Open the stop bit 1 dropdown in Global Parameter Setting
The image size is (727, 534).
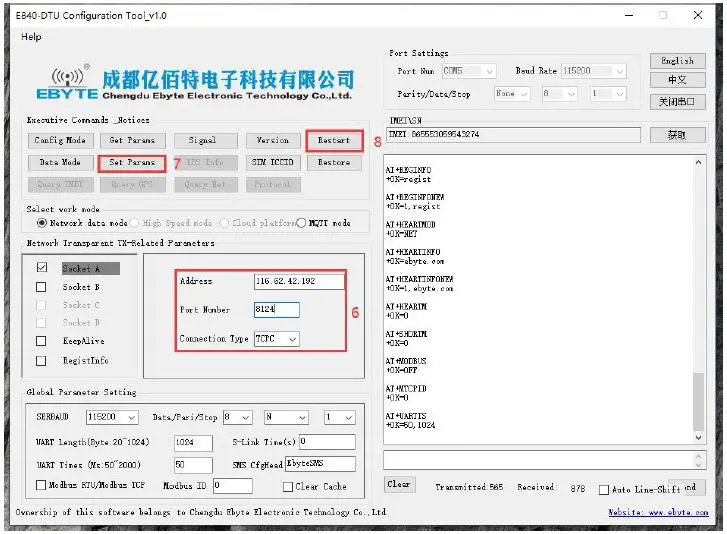click(340, 417)
